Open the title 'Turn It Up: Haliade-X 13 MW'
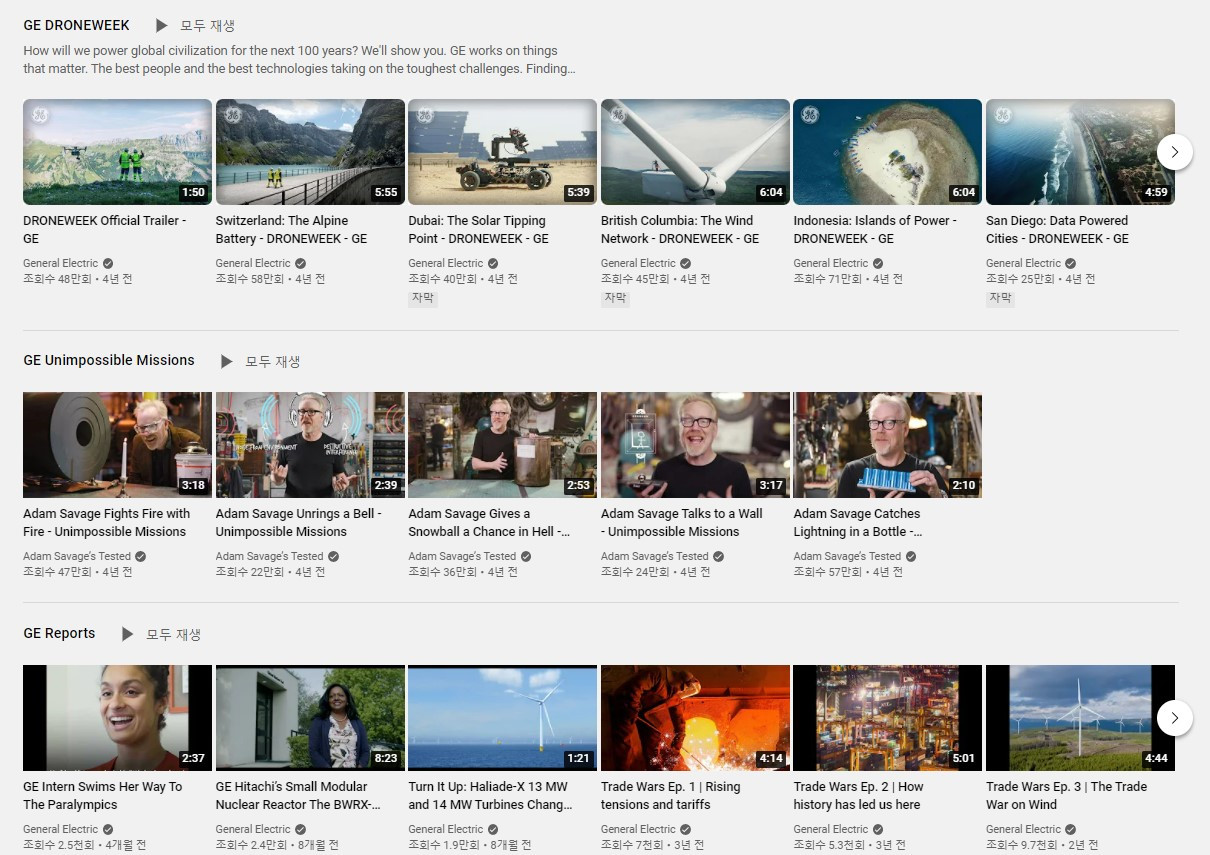The image size is (1210, 855). pos(490,796)
